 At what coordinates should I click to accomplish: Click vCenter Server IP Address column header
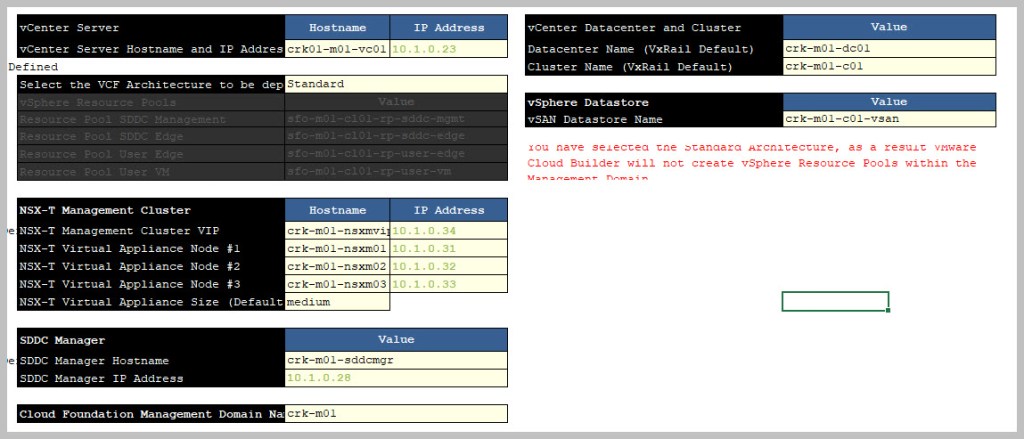pos(449,27)
